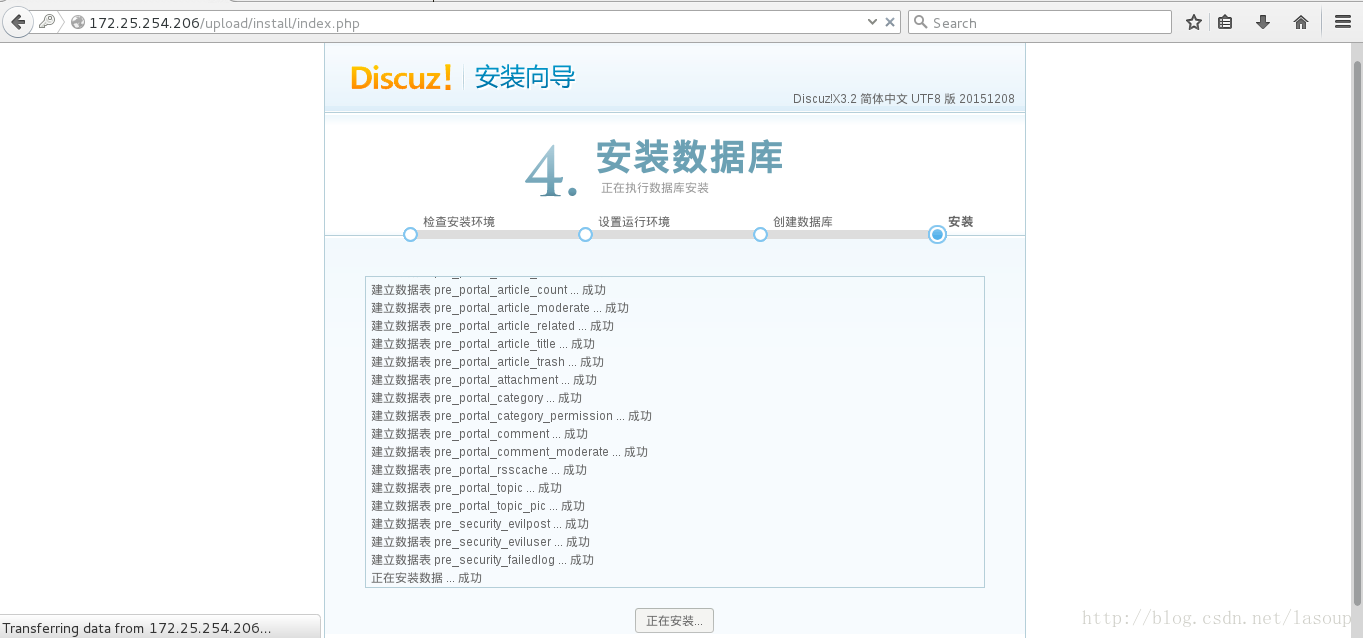Click log line pre_portal_topic ... 成功
This screenshot has width=1363, height=638.
(x=466, y=488)
